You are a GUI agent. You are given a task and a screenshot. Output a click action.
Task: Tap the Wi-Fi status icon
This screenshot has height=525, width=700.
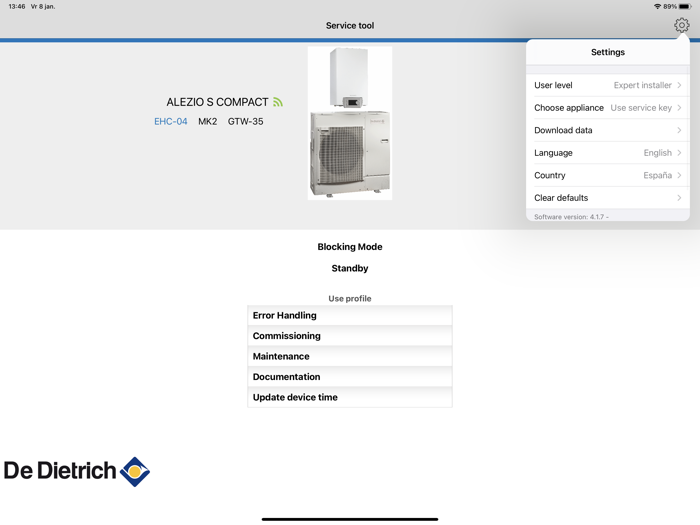click(657, 6)
